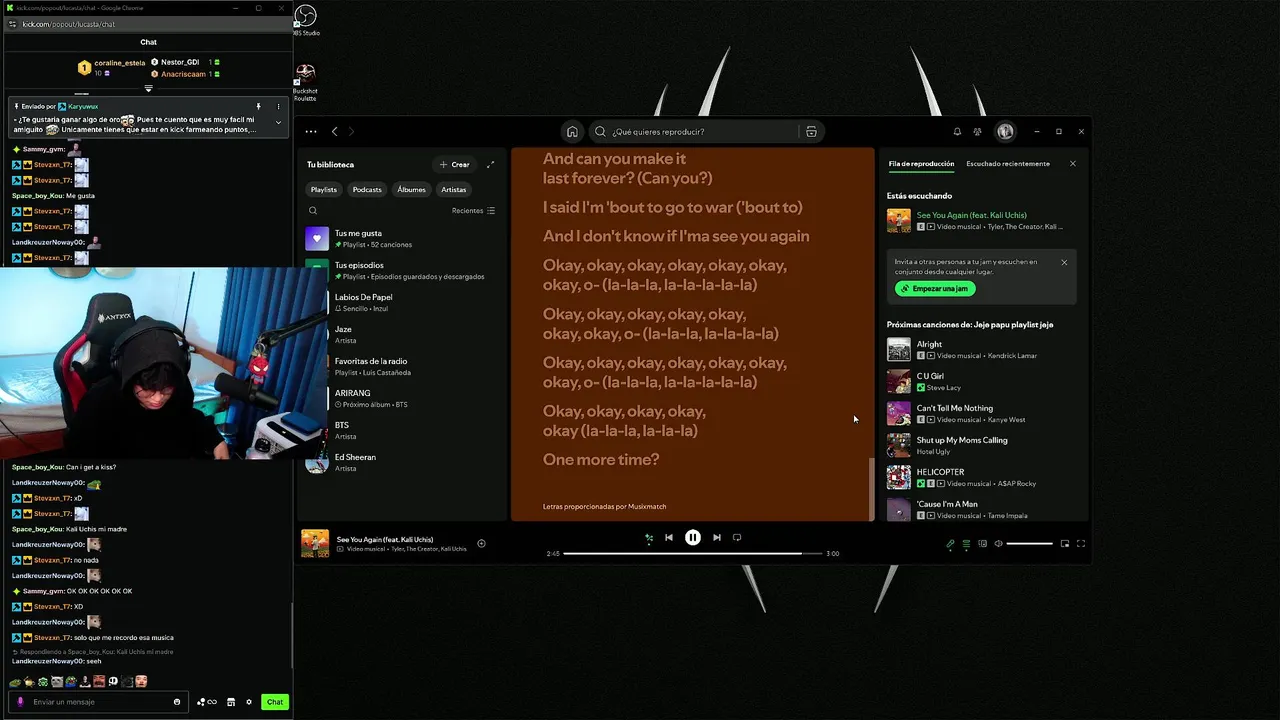Viewport: 1280px width, 720px height.
Task: Filter library by Podcasts
Action: (367, 189)
